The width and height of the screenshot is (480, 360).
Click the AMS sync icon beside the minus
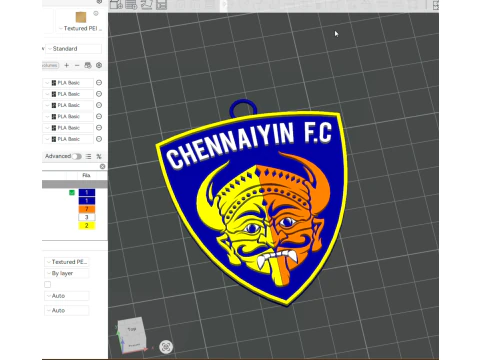coord(88,65)
